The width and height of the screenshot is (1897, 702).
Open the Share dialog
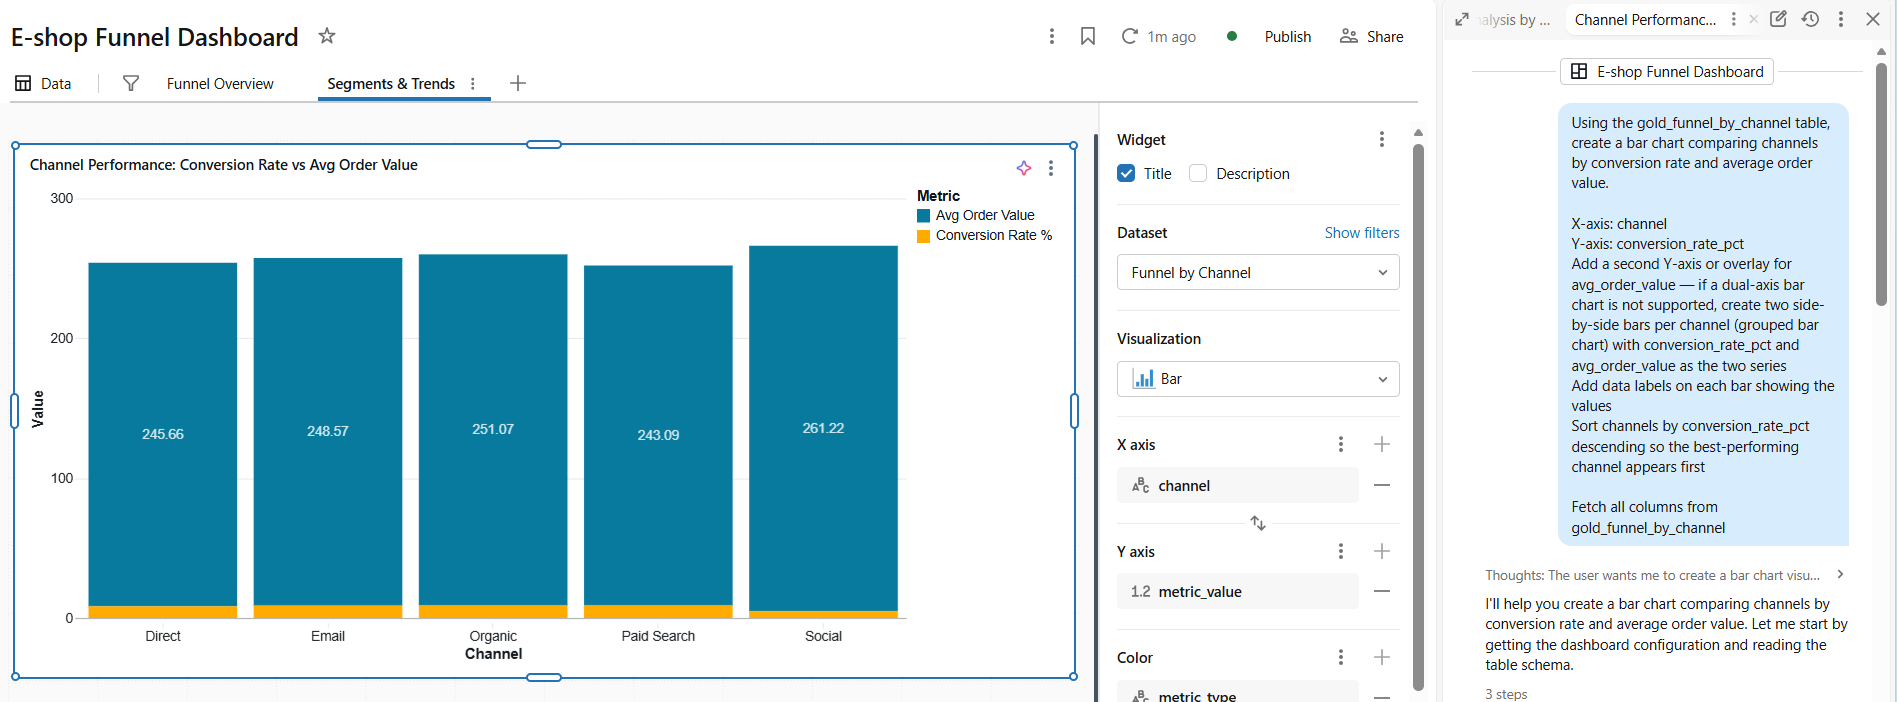tap(1372, 36)
